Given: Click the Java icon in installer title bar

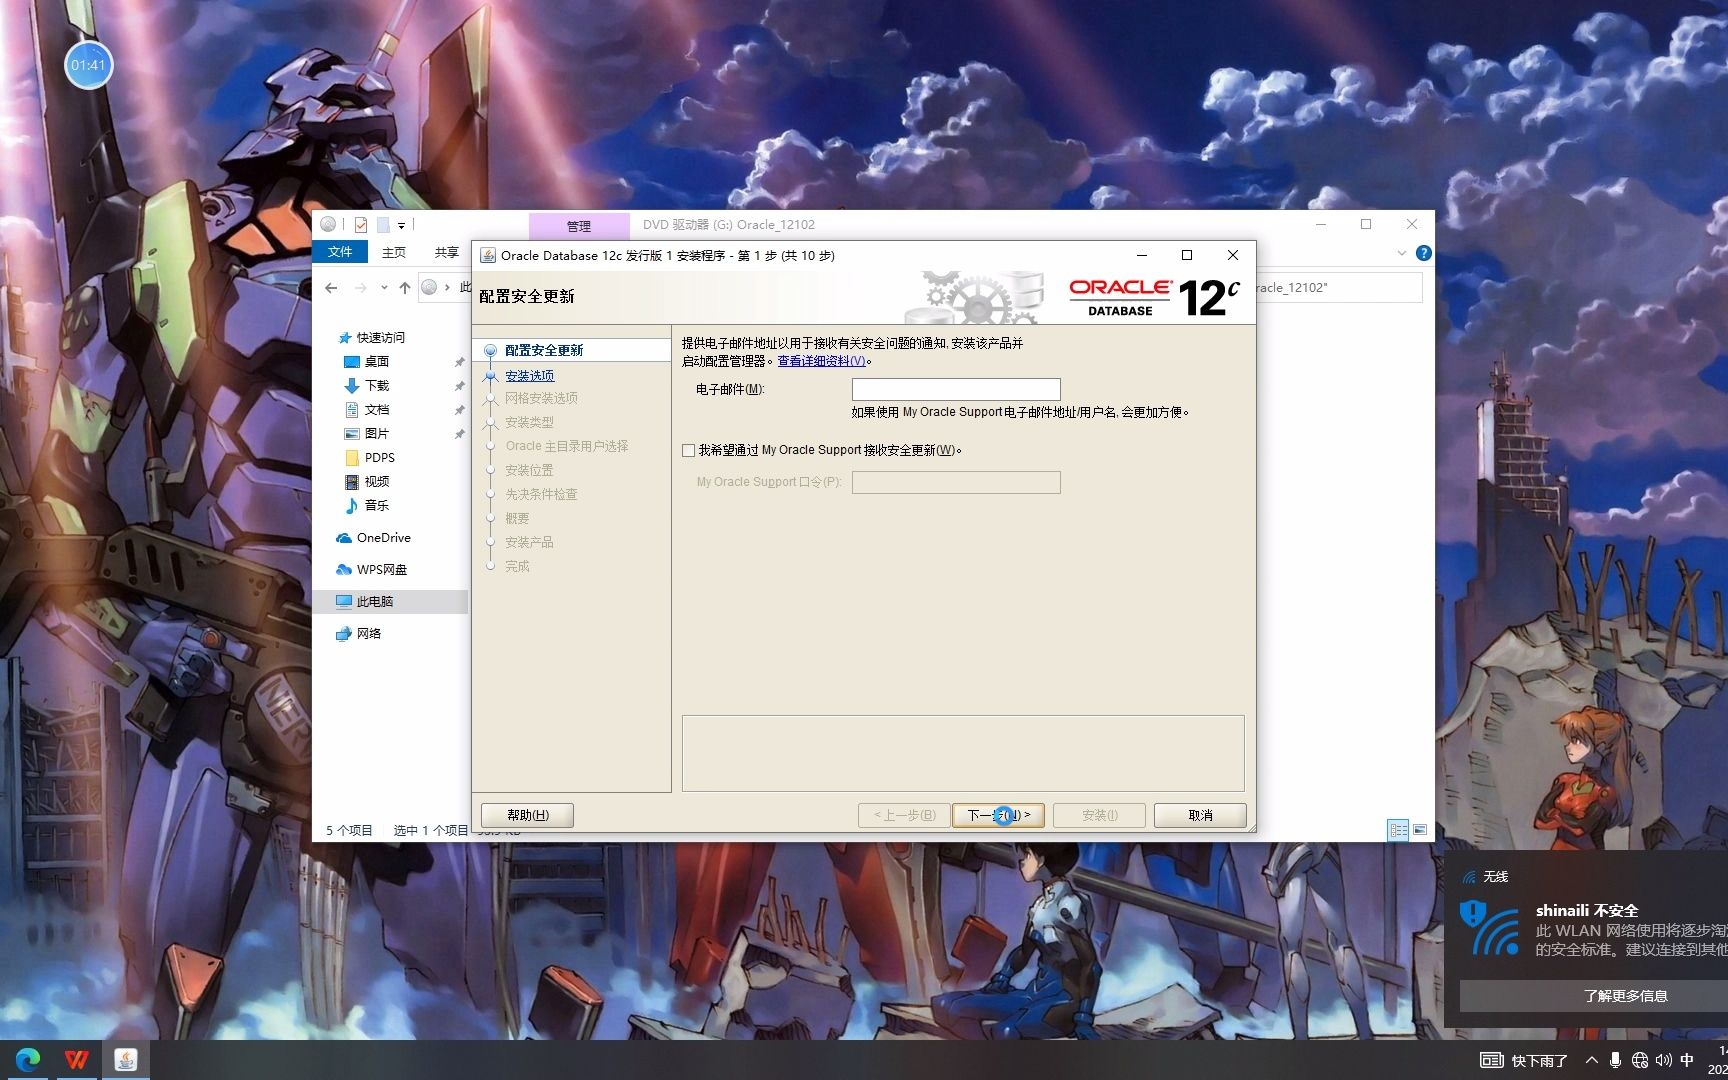Looking at the screenshot, I should [x=488, y=255].
